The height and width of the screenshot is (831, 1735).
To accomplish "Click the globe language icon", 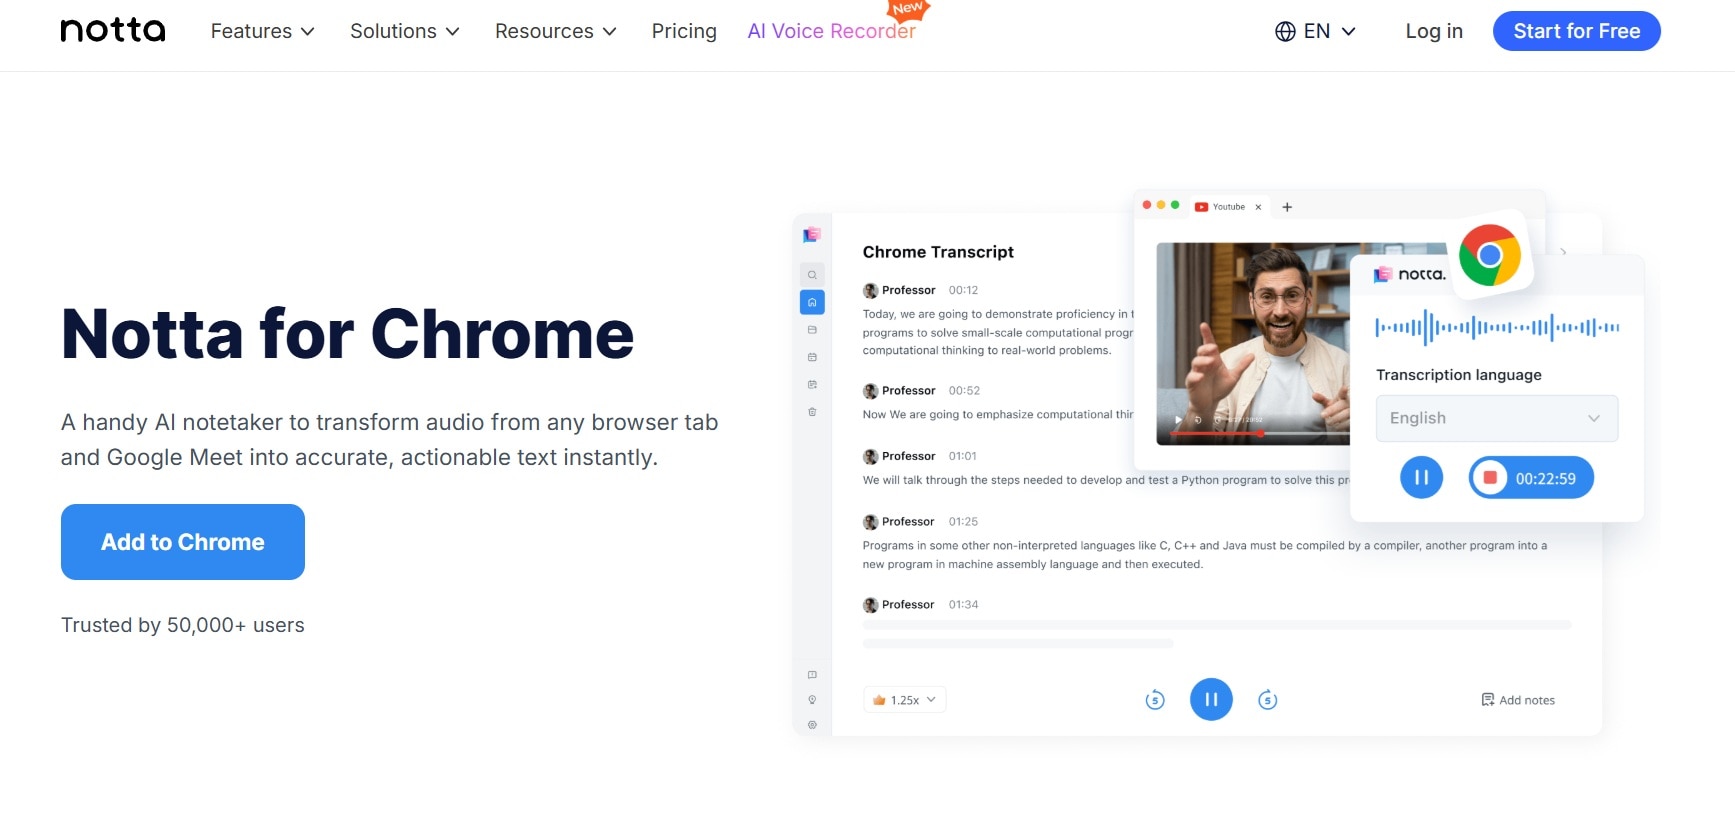I will pyautogui.click(x=1285, y=32).
